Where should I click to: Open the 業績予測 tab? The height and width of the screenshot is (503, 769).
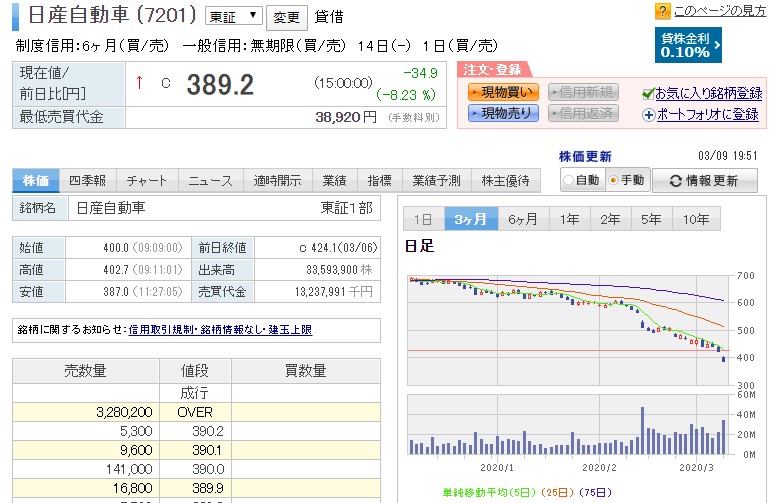click(436, 181)
